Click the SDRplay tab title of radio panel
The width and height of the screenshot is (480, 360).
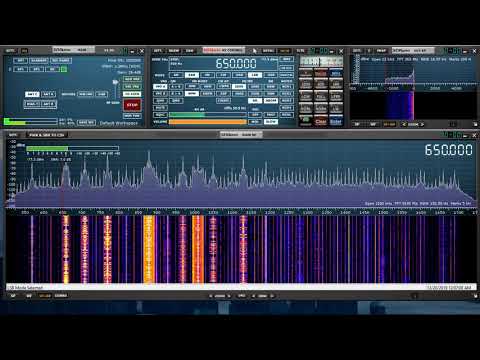(x=73, y=50)
